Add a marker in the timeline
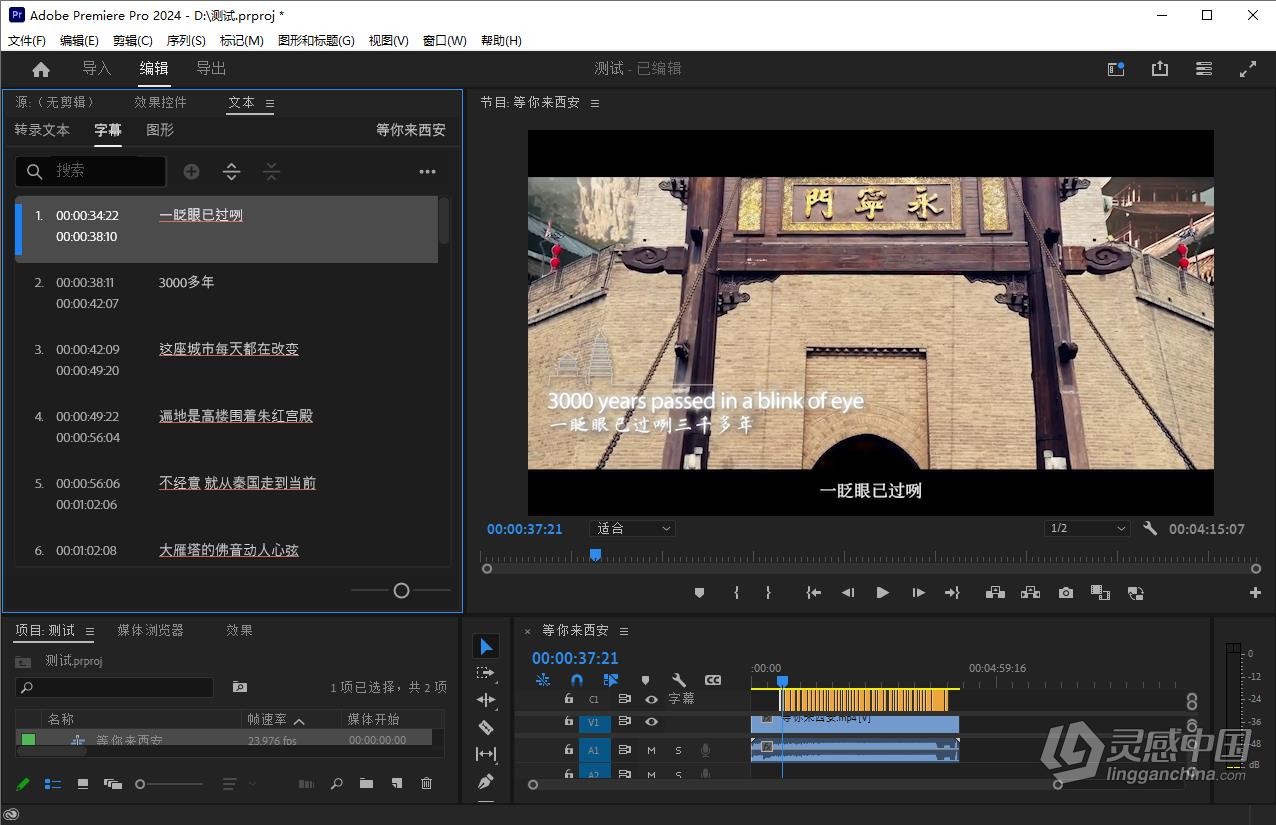This screenshot has width=1276, height=825. (645, 680)
